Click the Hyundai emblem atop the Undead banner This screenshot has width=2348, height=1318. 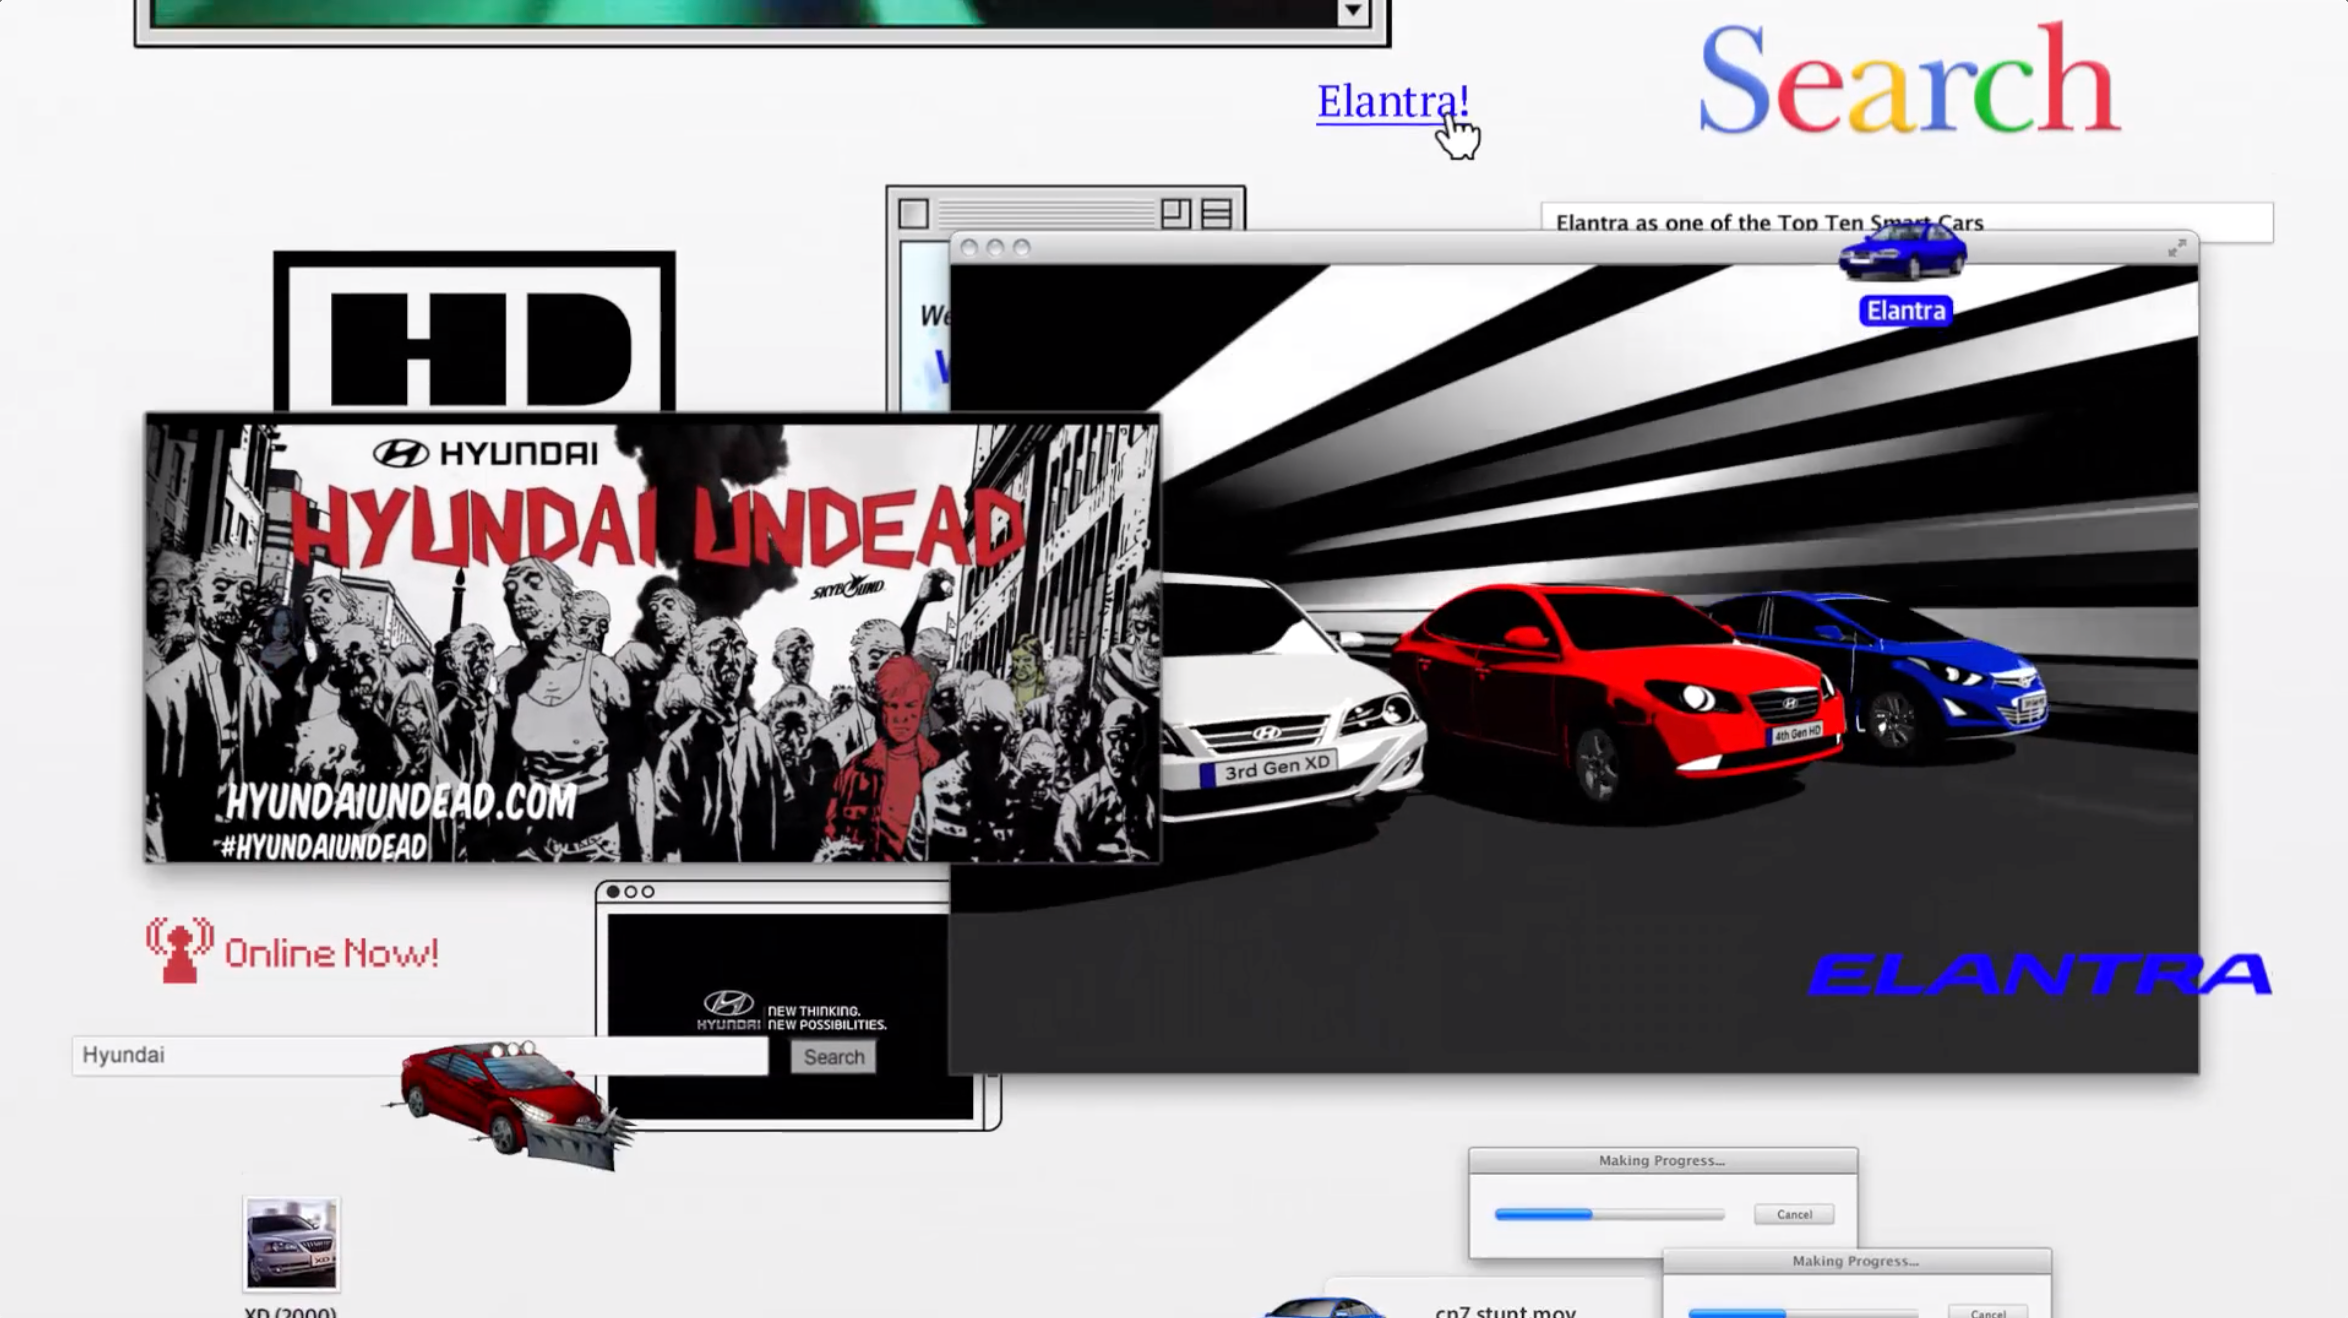pyautogui.click(x=401, y=454)
